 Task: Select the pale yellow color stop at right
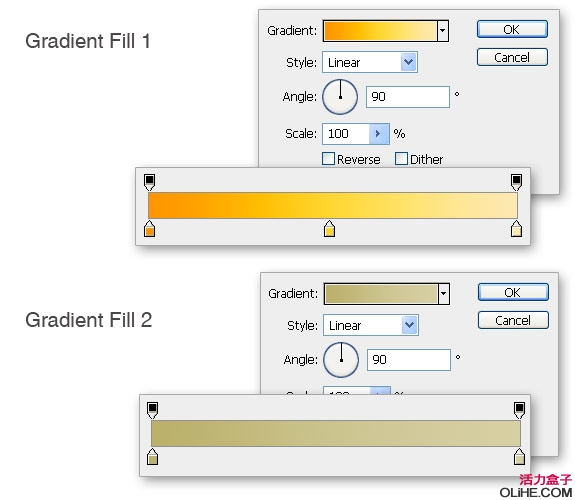(x=516, y=229)
